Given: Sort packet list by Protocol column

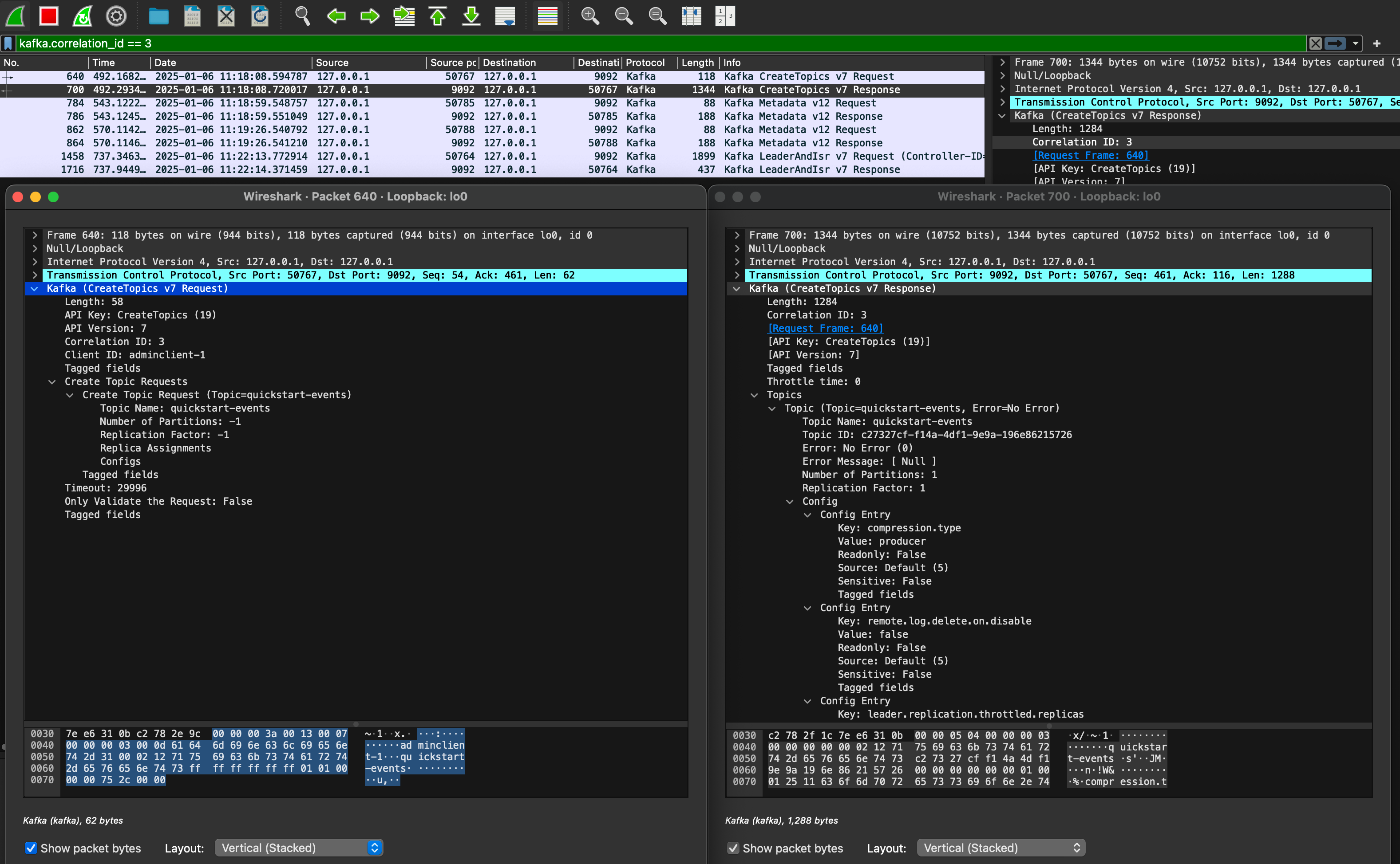Looking at the screenshot, I should [x=649, y=62].
